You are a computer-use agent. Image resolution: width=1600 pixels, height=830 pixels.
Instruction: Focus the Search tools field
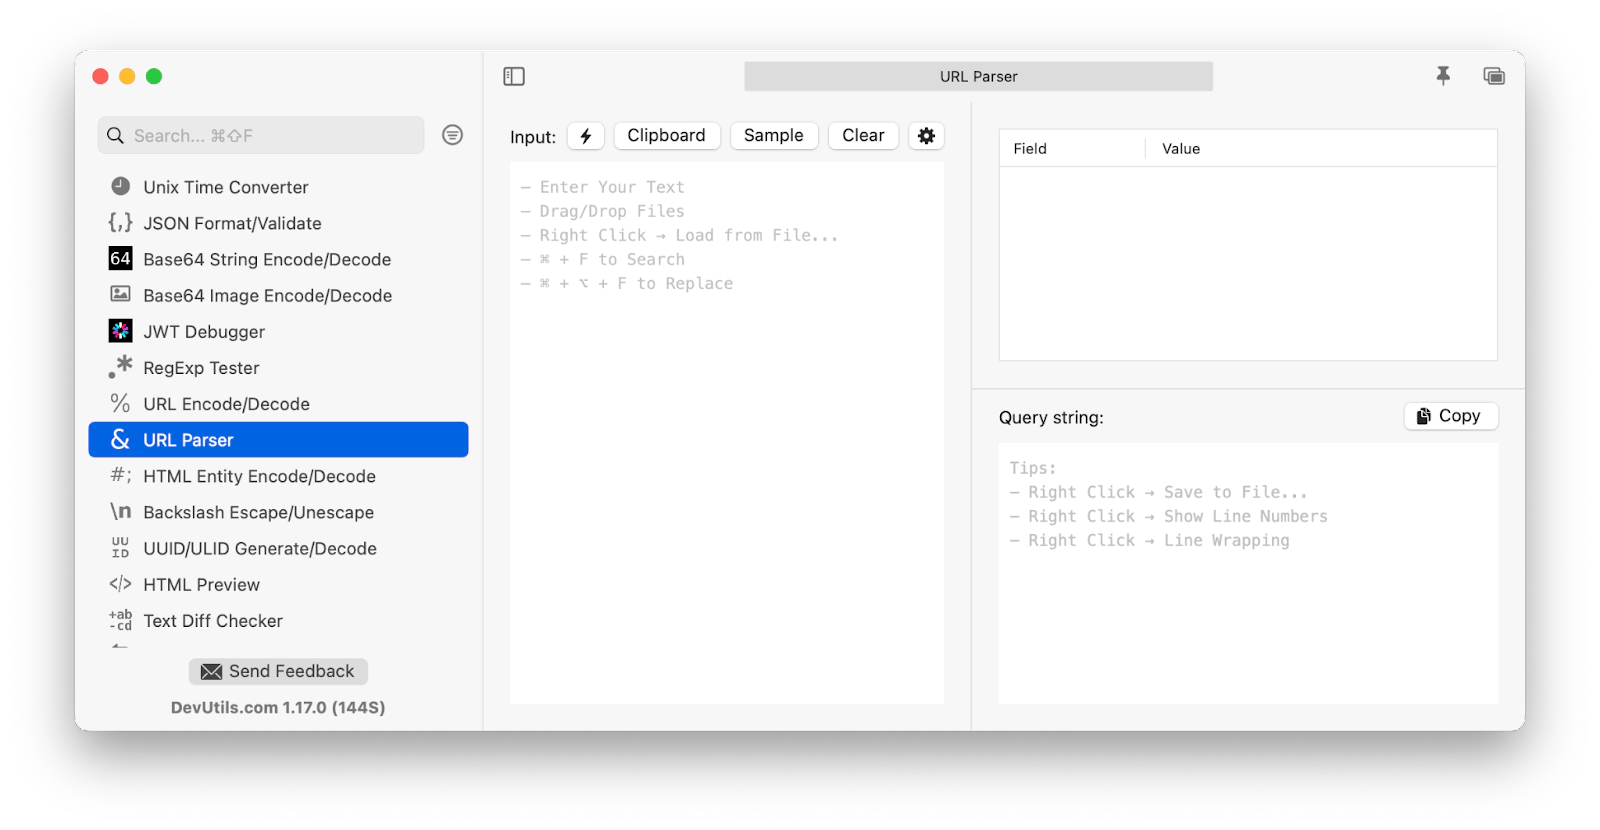[261, 135]
